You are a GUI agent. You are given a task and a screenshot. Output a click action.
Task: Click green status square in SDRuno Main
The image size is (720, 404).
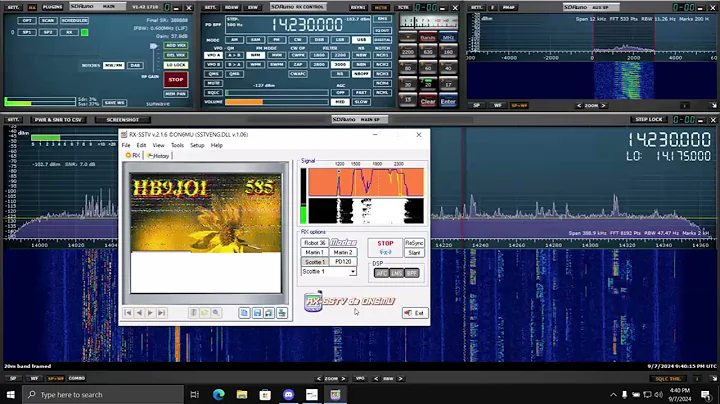84,32
